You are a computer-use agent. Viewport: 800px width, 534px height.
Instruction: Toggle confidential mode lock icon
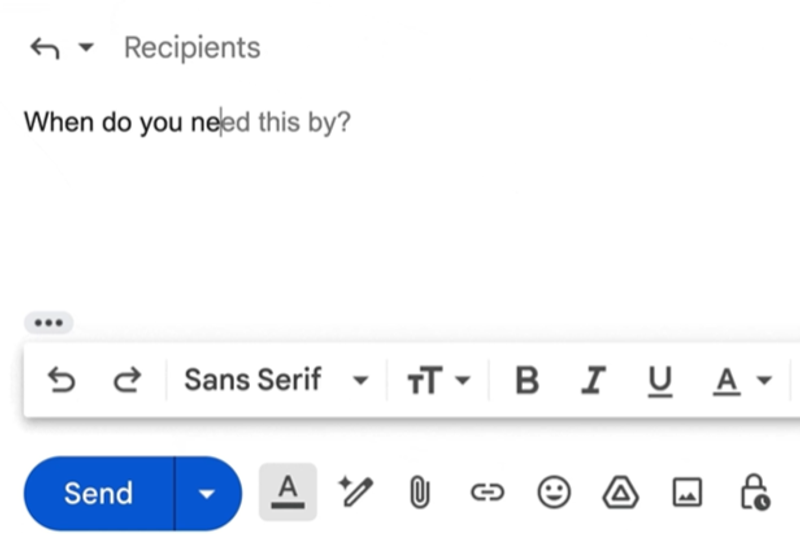point(753,492)
